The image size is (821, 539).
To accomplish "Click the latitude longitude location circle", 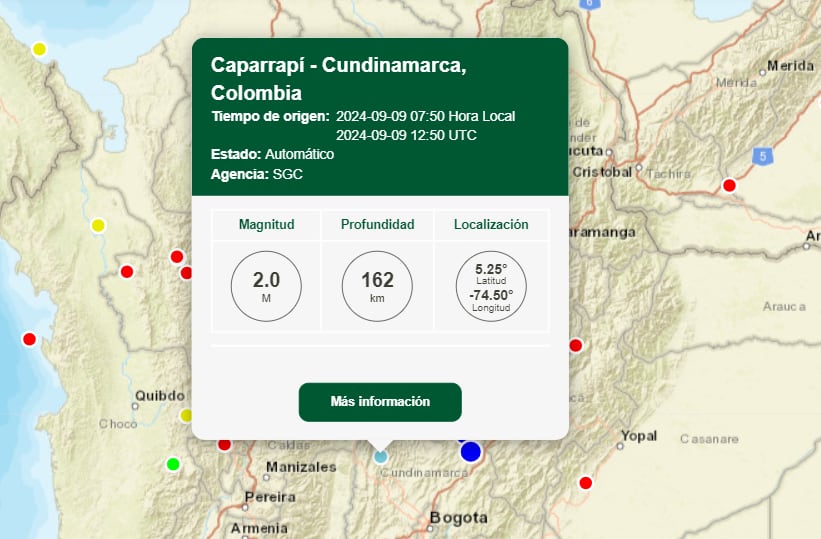I will [491, 286].
